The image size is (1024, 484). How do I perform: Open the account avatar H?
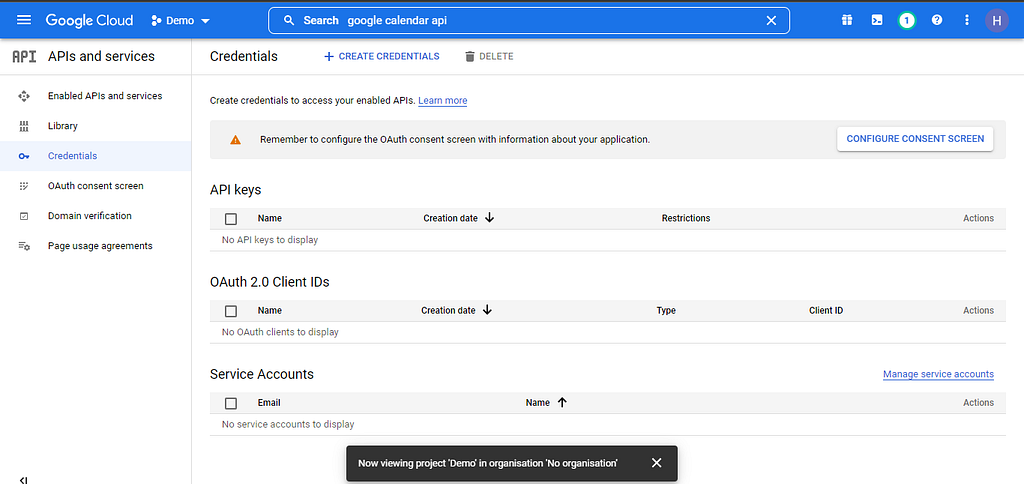tap(997, 20)
